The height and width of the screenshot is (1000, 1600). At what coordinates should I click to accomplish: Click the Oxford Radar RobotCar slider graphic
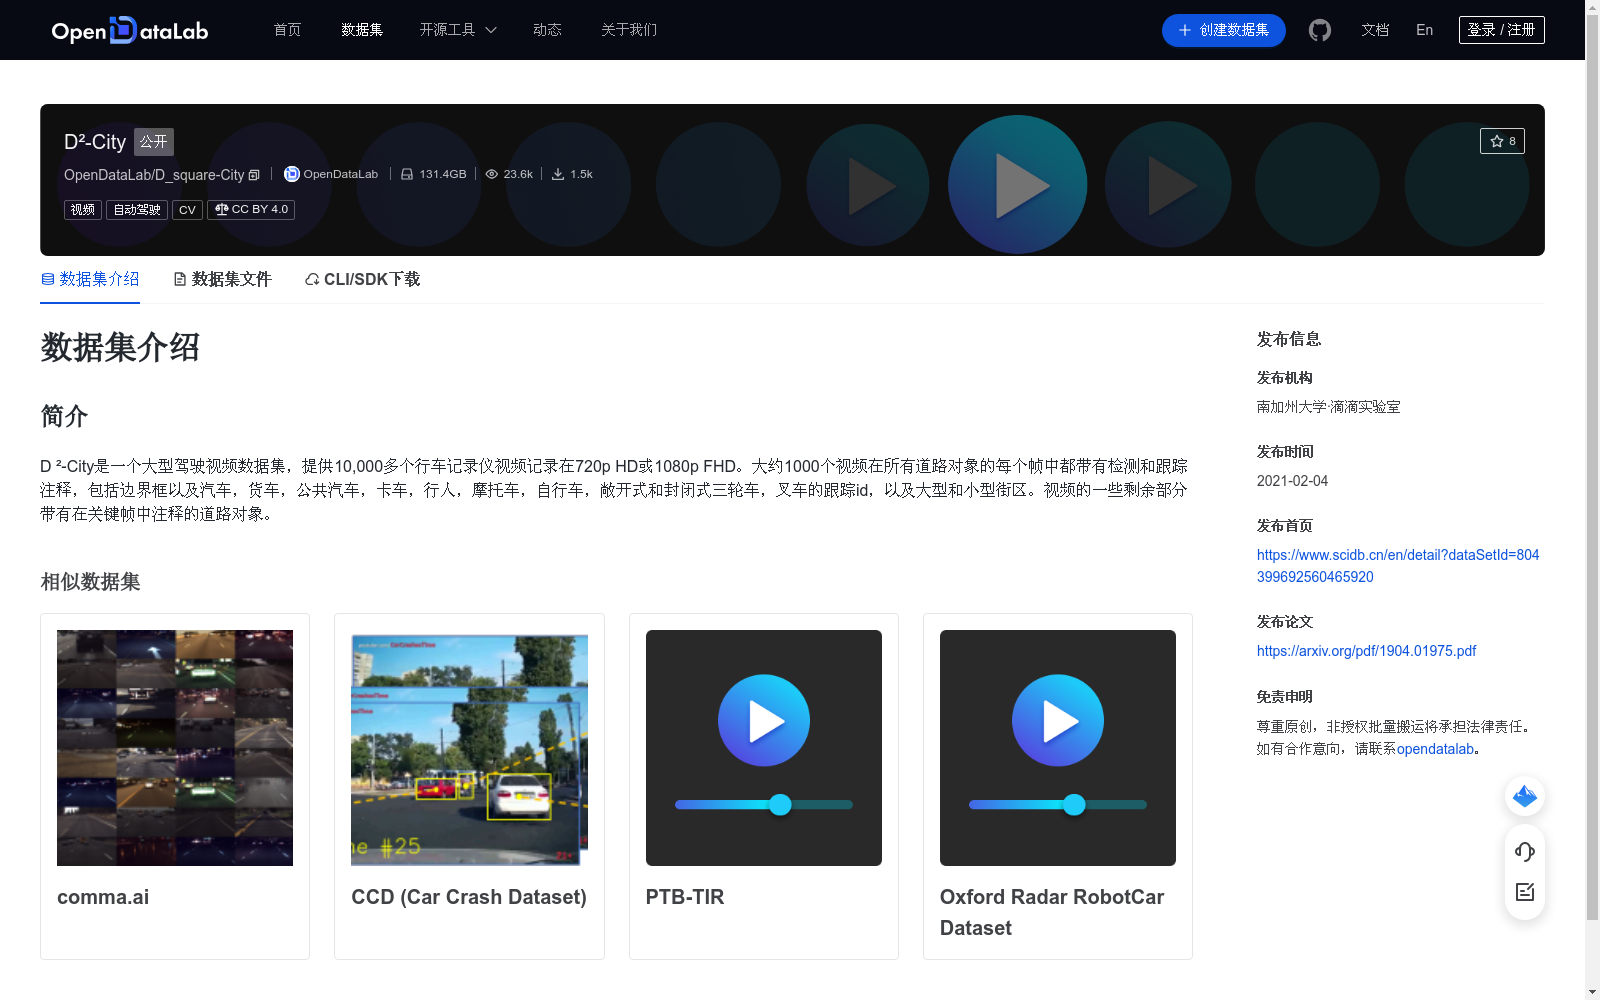[1058, 804]
